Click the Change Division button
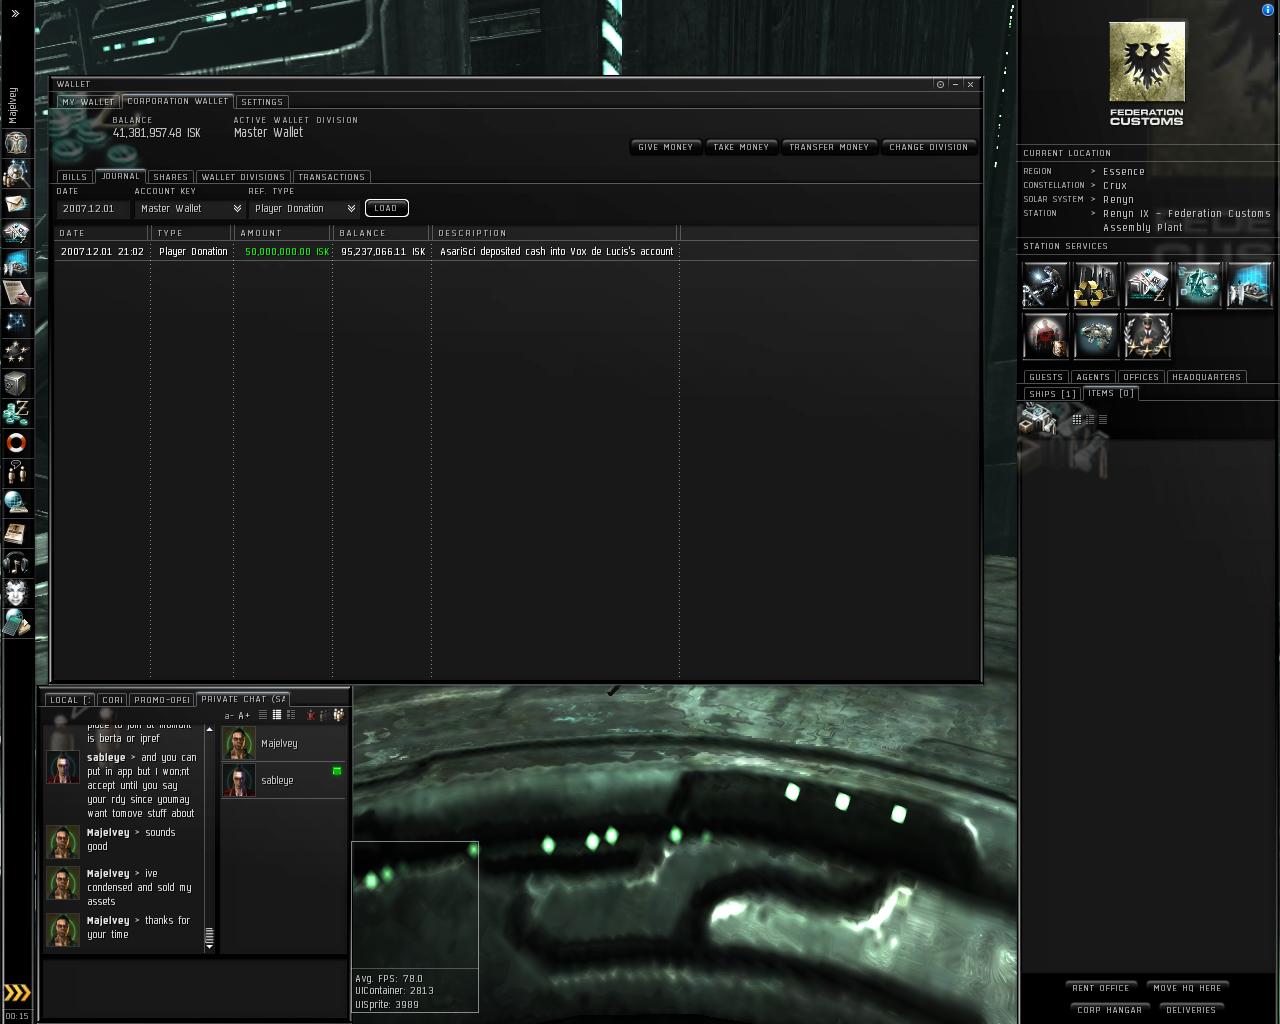Image resolution: width=1280 pixels, height=1024 pixels. 928,147
